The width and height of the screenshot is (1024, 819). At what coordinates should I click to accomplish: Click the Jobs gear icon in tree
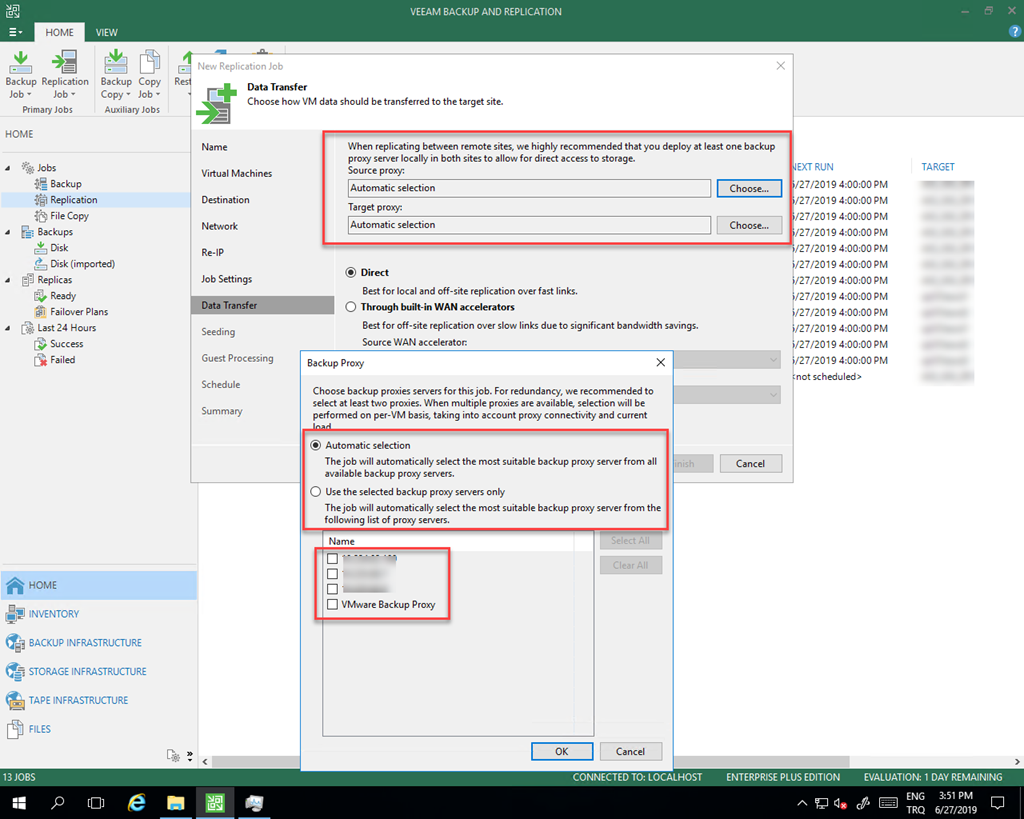(28, 168)
